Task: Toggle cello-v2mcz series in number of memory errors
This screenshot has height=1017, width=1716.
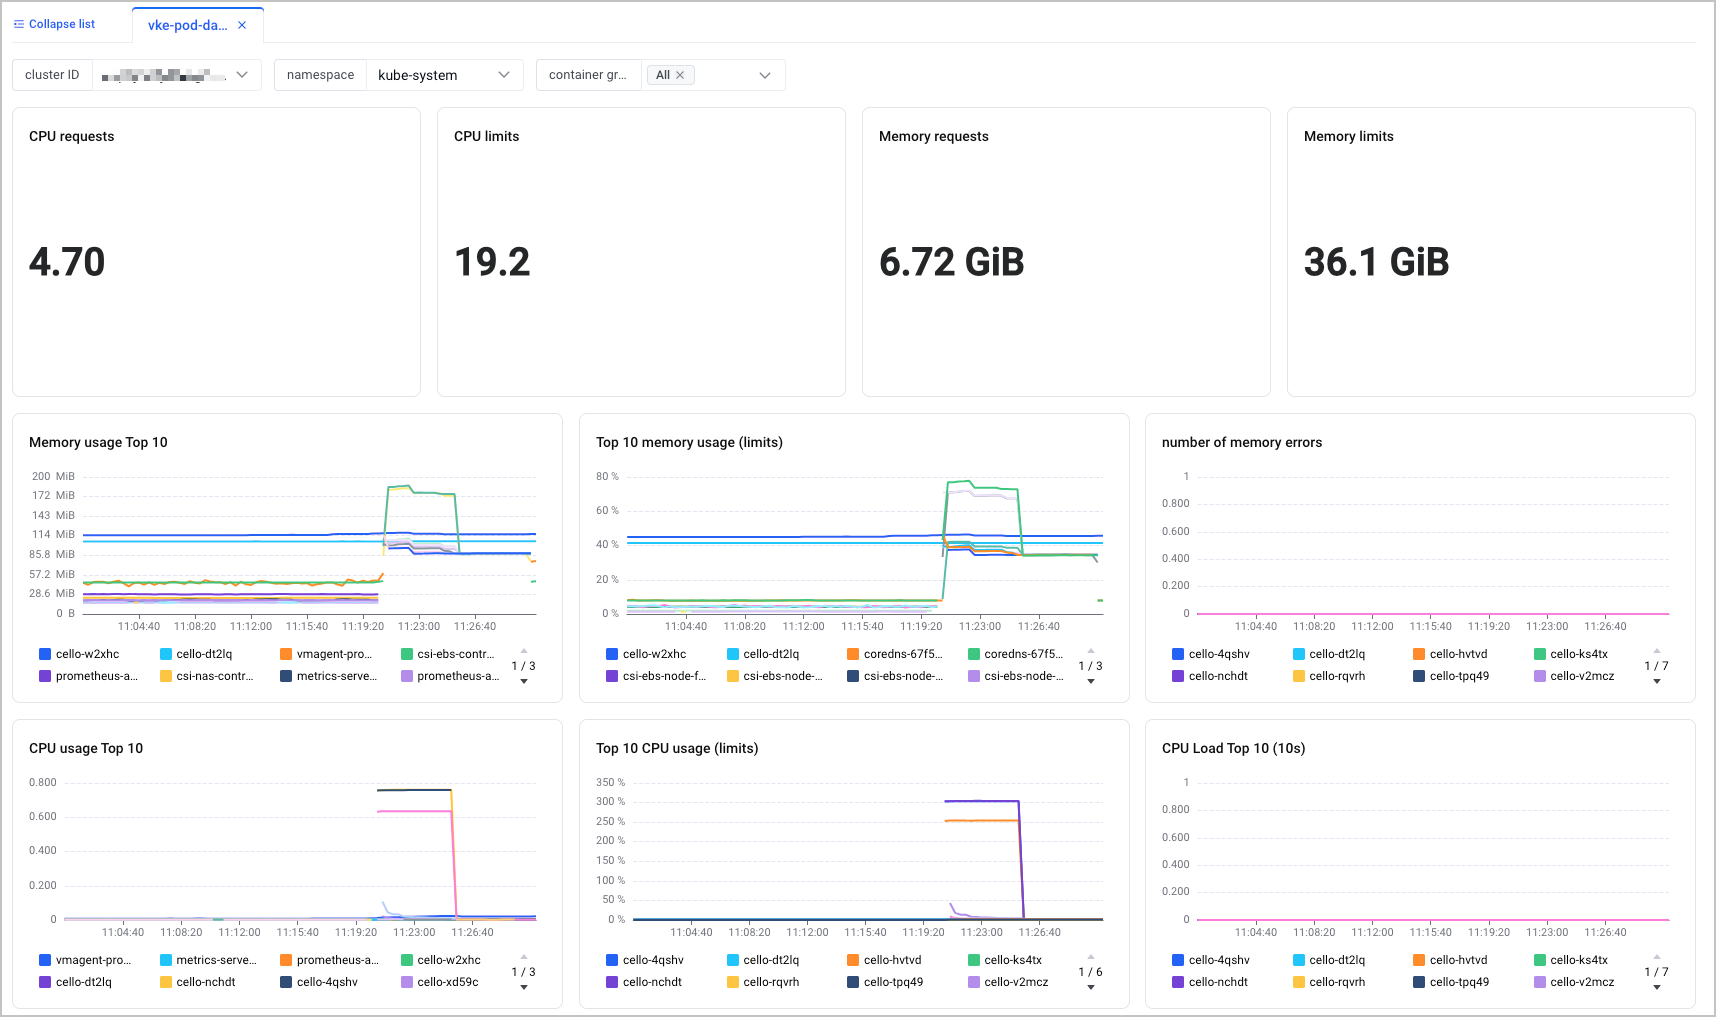Action: [x=1574, y=676]
